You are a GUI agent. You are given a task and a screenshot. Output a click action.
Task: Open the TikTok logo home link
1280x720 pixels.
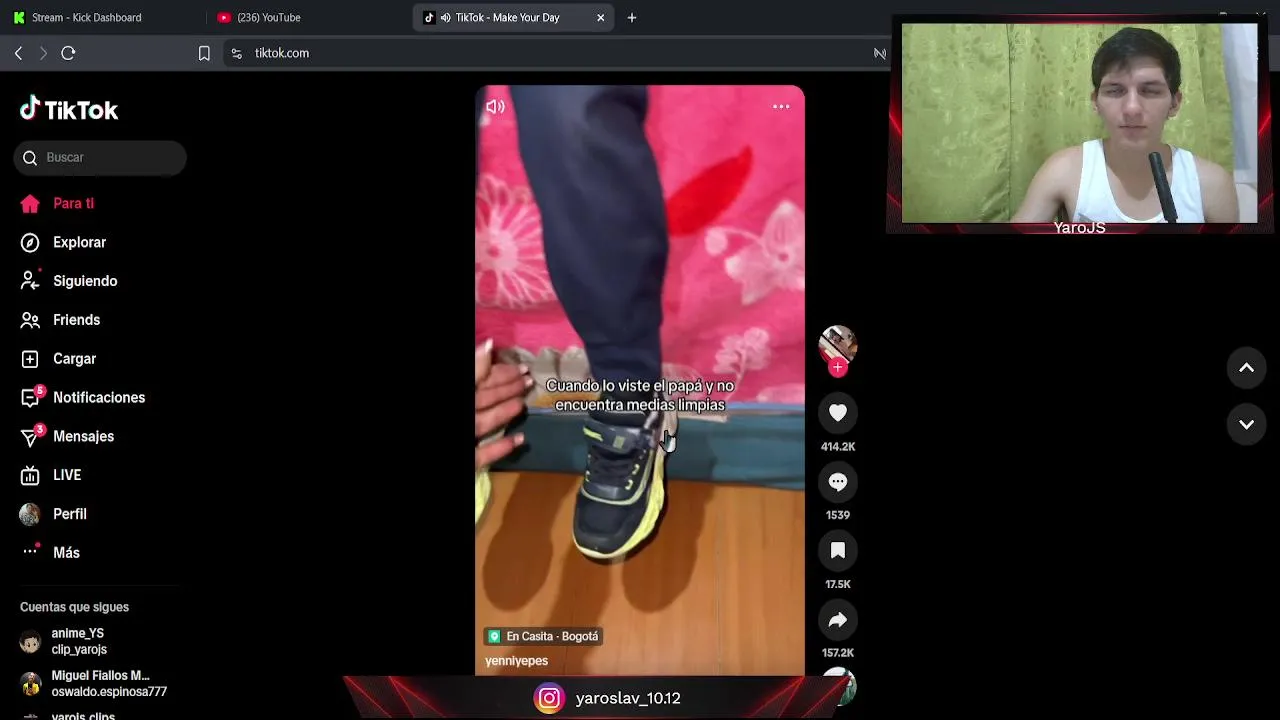pos(69,109)
